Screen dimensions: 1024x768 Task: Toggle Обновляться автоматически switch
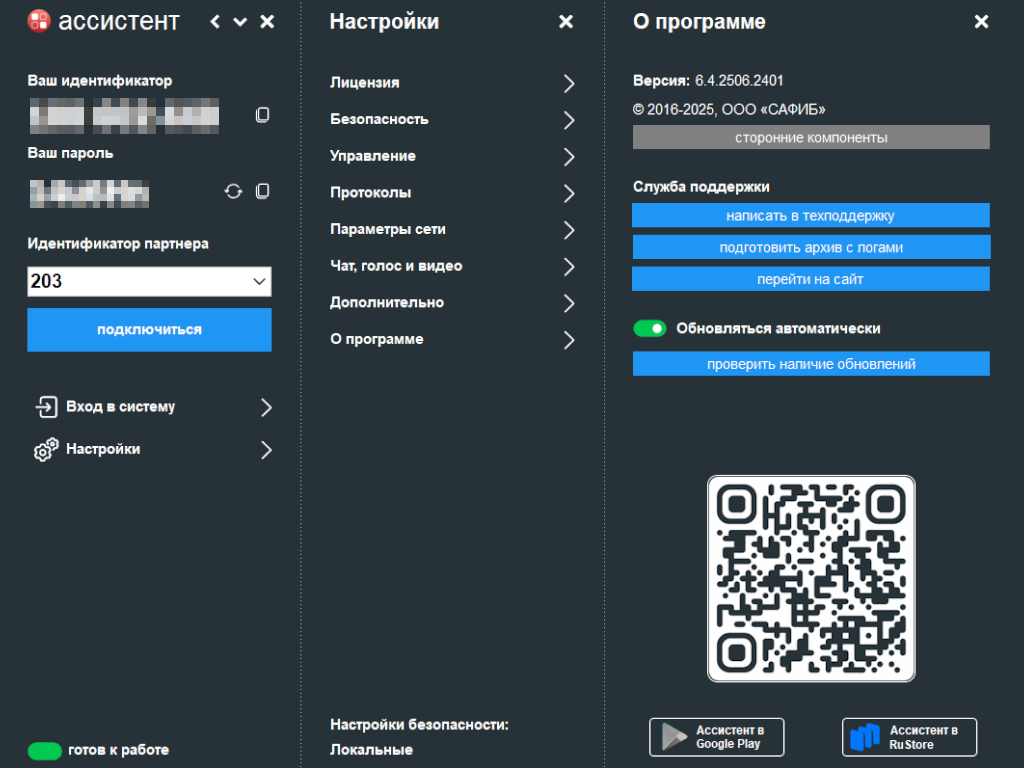tap(649, 328)
